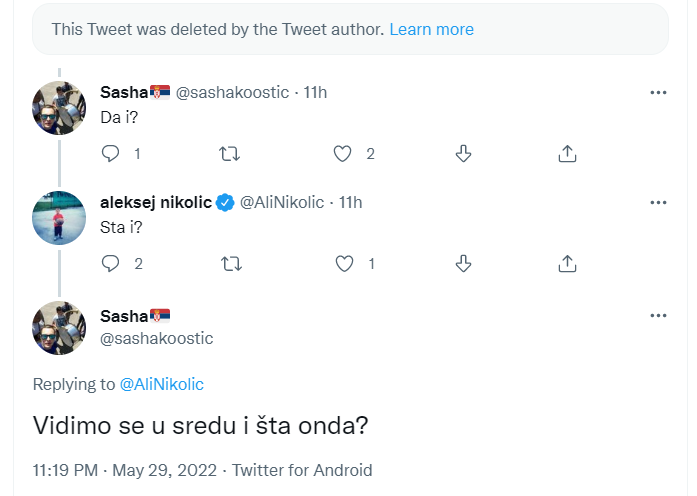Open Twitter for Android source link
This screenshot has height=496, width=697.
pos(300,470)
